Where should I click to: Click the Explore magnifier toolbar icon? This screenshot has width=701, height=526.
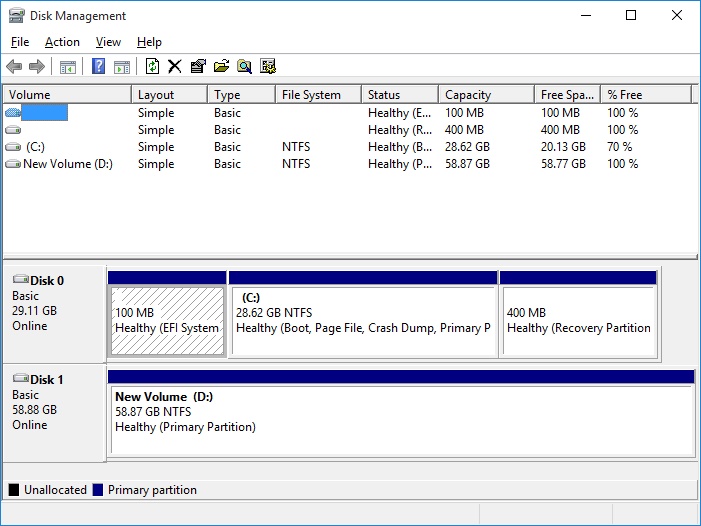[244, 67]
